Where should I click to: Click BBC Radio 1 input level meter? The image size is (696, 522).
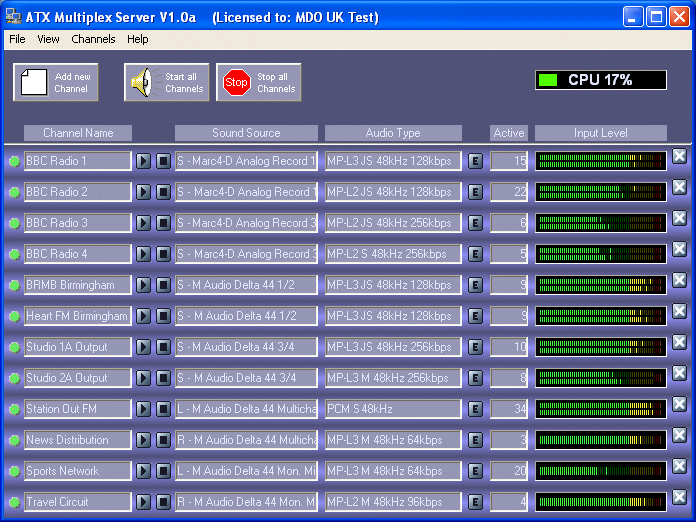pyautogui.click(x=601, y=161)
